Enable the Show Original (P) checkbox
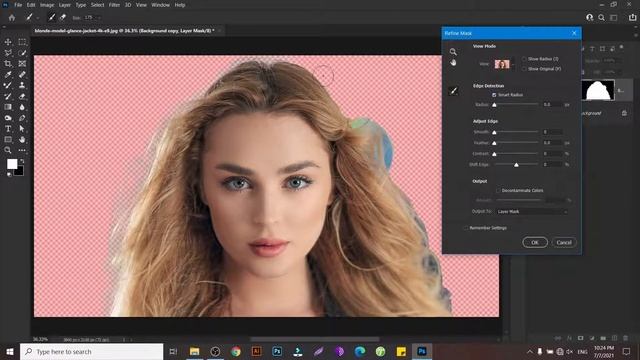Image resolution: width=640 pixels, height=360 pixels. tap(524, 69)
